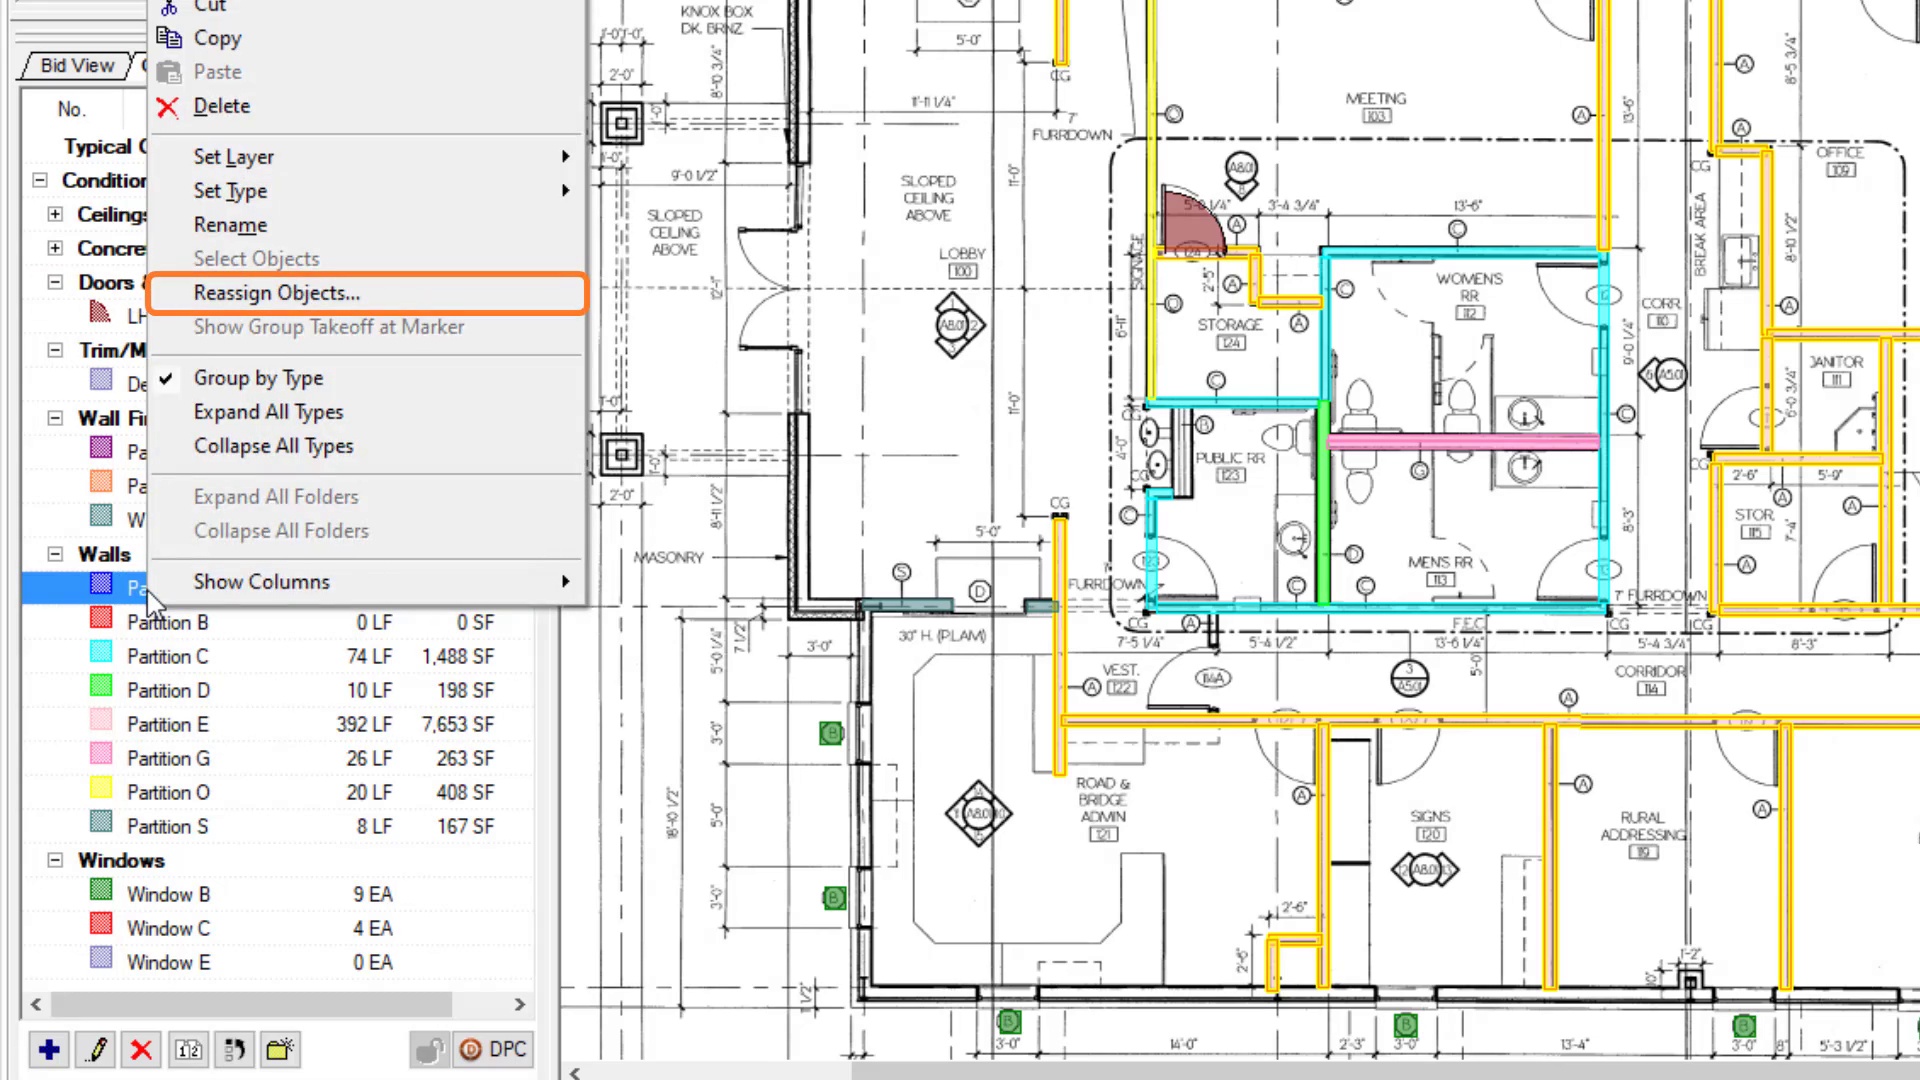Click the reorder list arrow icon
The width and height of the screenshot is (1920, 1080).
pyautogui.click(x=235, y=1049)
